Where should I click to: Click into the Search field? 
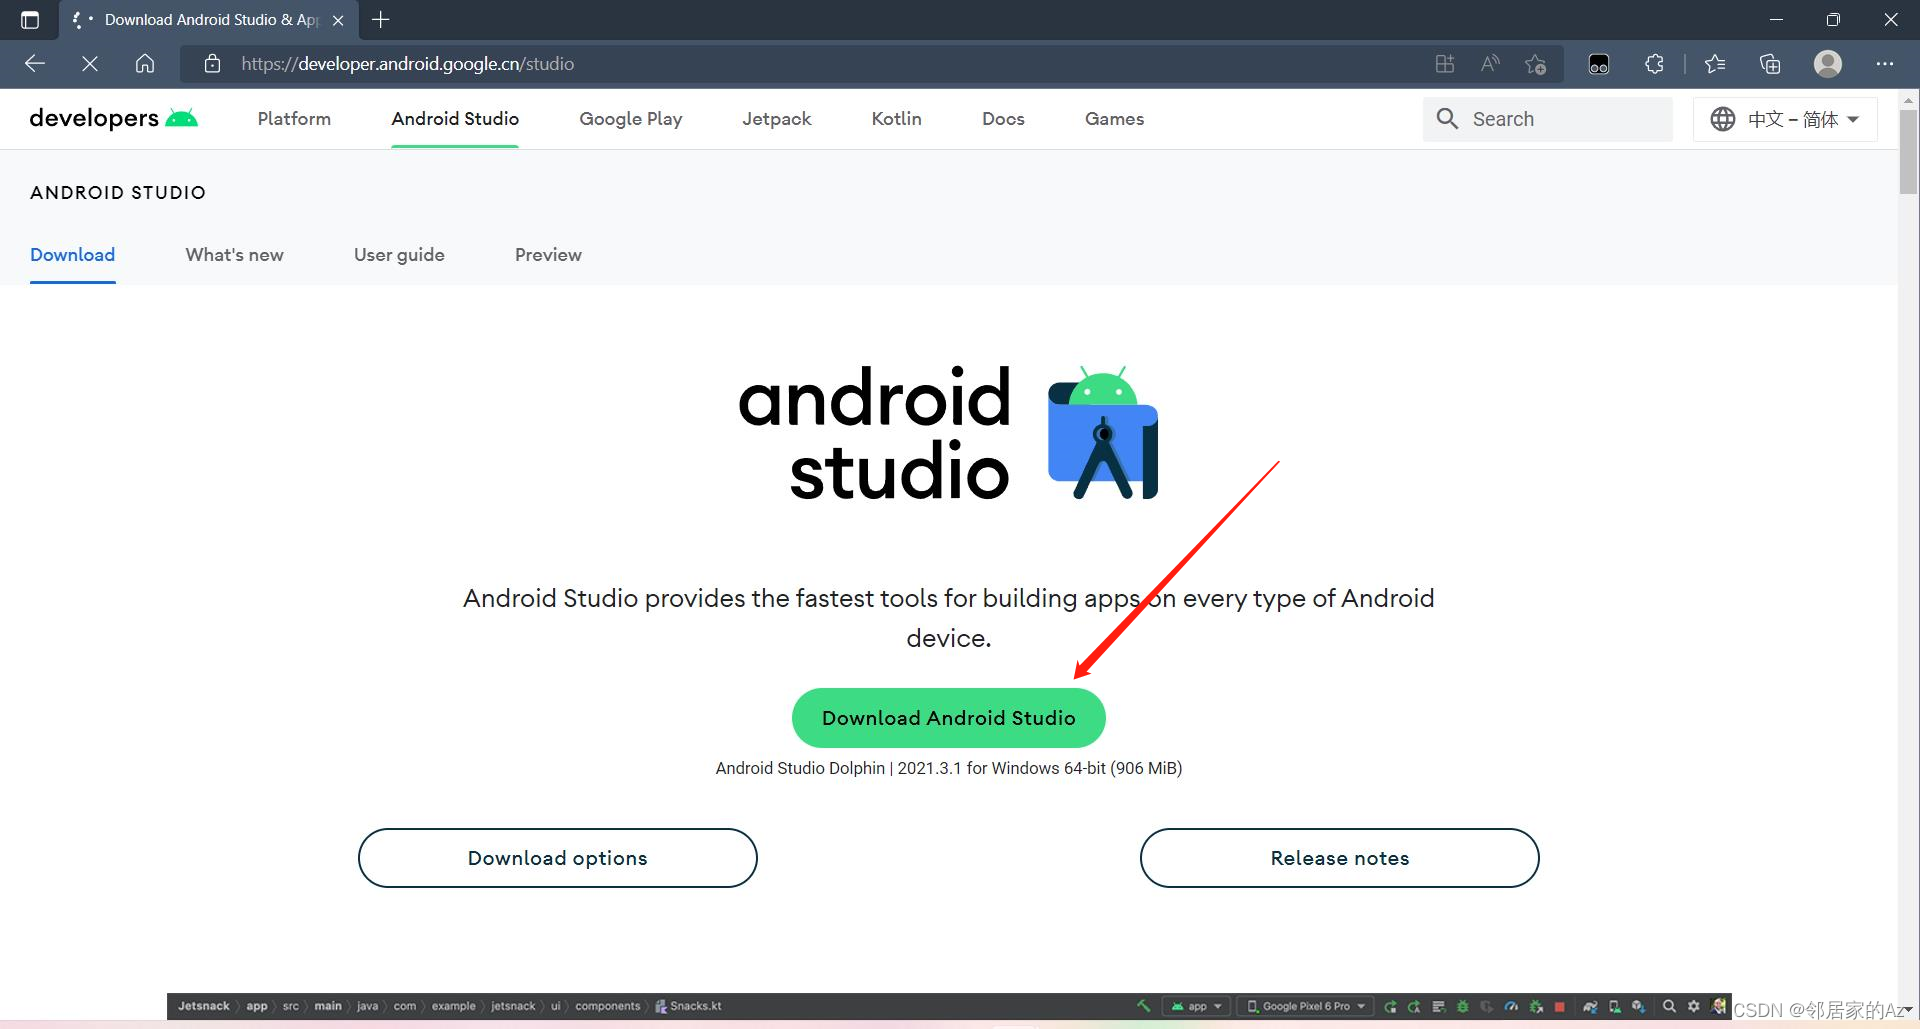(1547, 119)
